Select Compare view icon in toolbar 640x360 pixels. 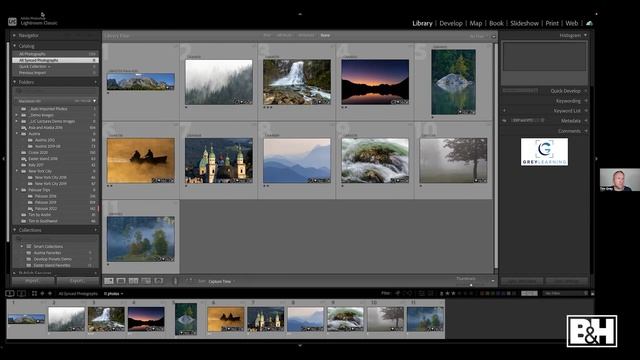(133, 281)
